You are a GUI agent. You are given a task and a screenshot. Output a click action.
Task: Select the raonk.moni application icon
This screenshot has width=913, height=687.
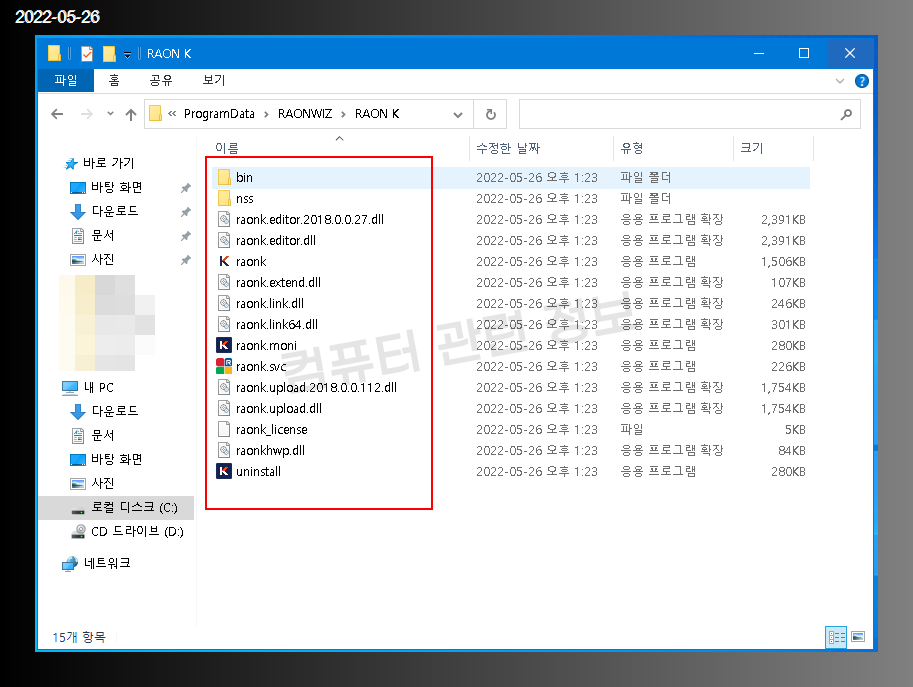point(224,345)
